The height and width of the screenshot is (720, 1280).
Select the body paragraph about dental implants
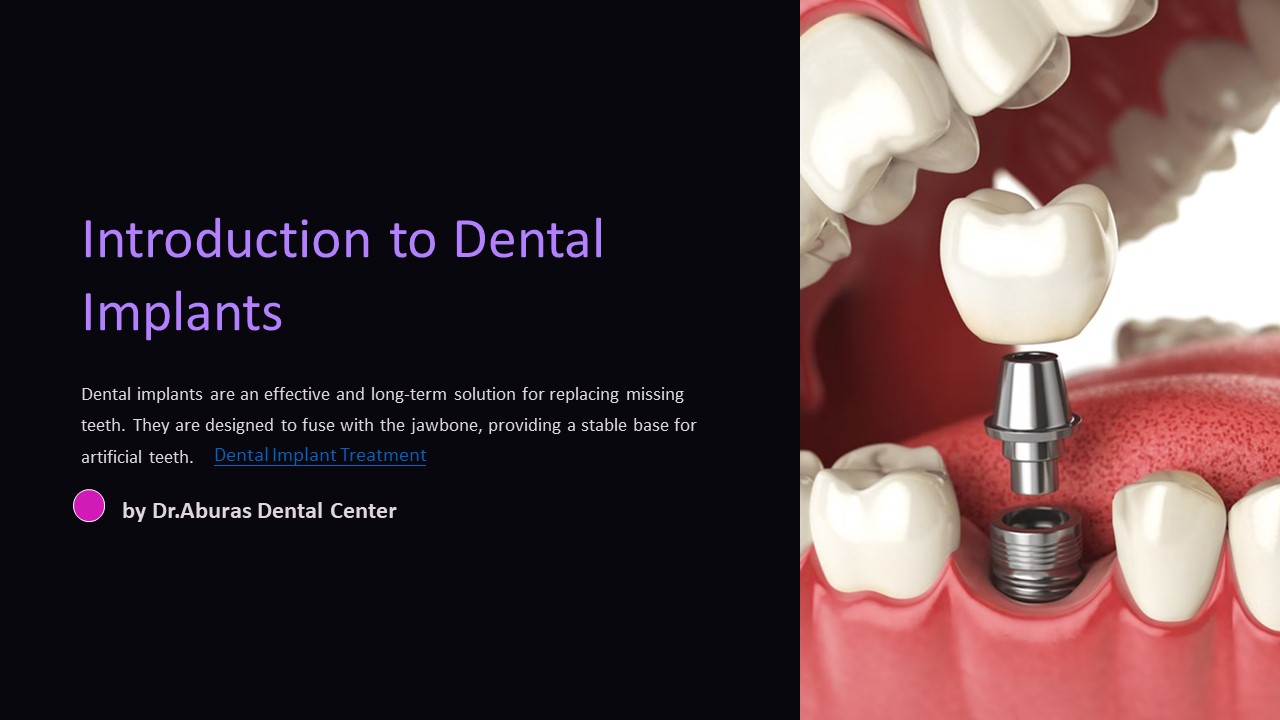point(389,425)
